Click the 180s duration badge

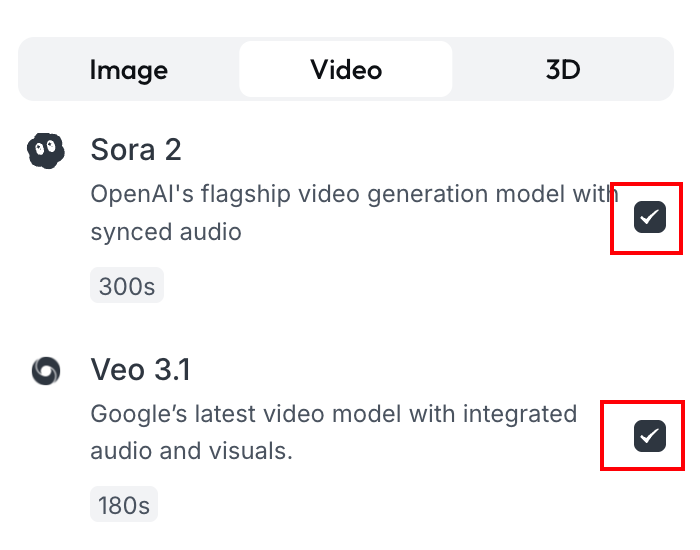coord(124,505)
